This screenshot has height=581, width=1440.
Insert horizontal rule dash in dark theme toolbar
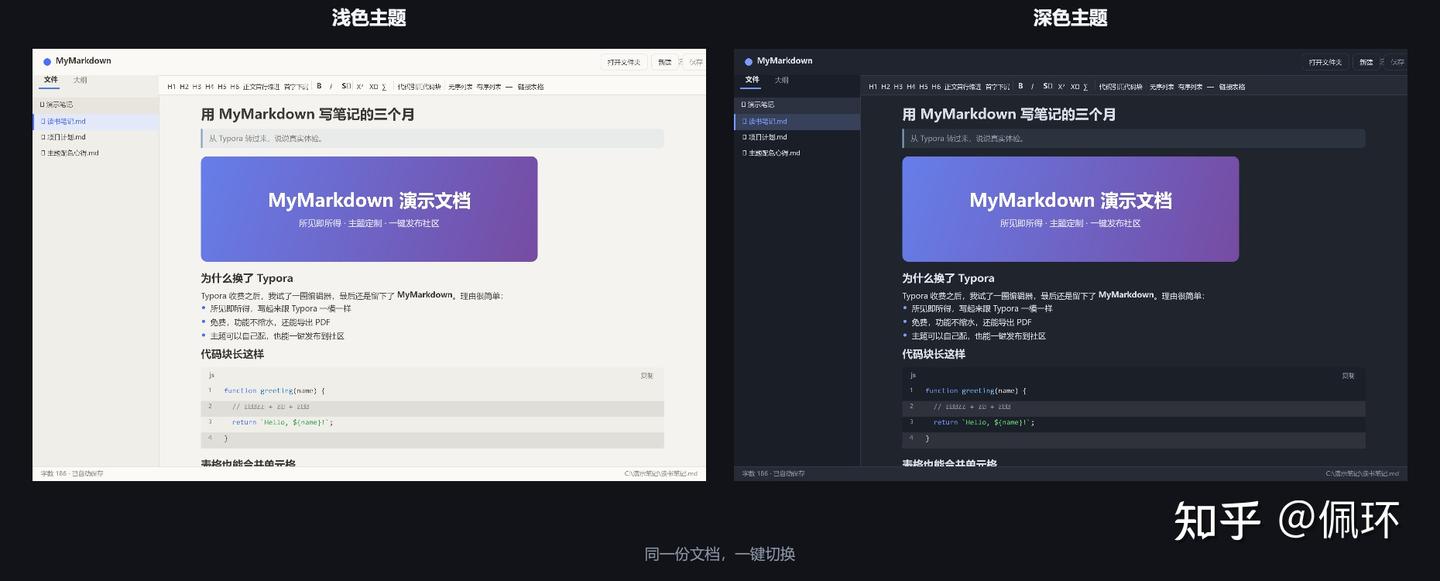(x=1210, y=87)
